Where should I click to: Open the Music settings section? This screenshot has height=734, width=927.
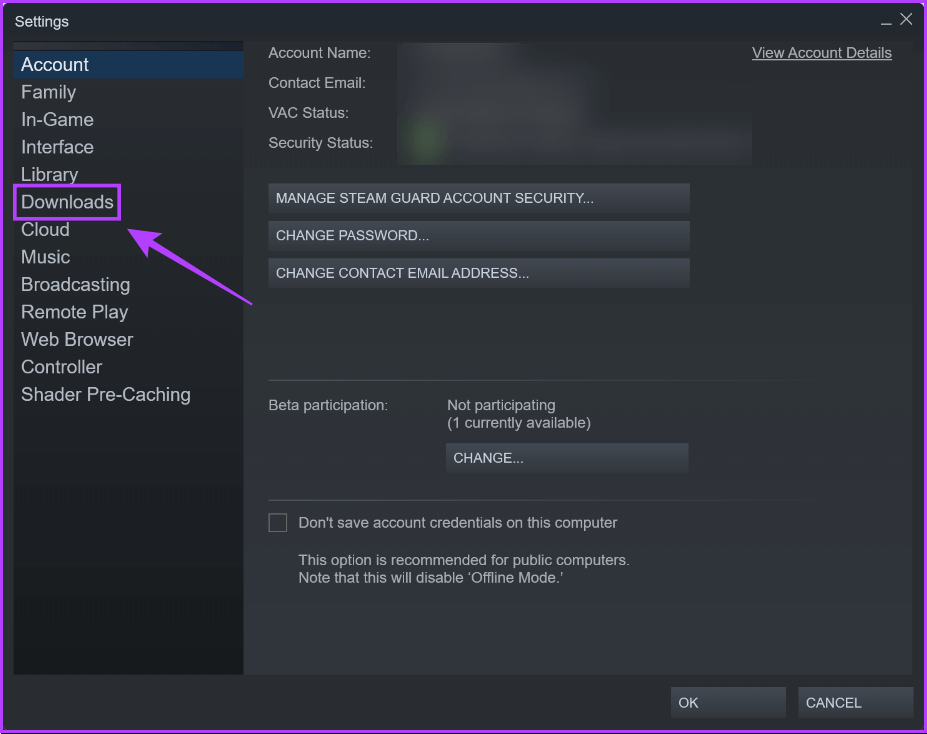45,257
